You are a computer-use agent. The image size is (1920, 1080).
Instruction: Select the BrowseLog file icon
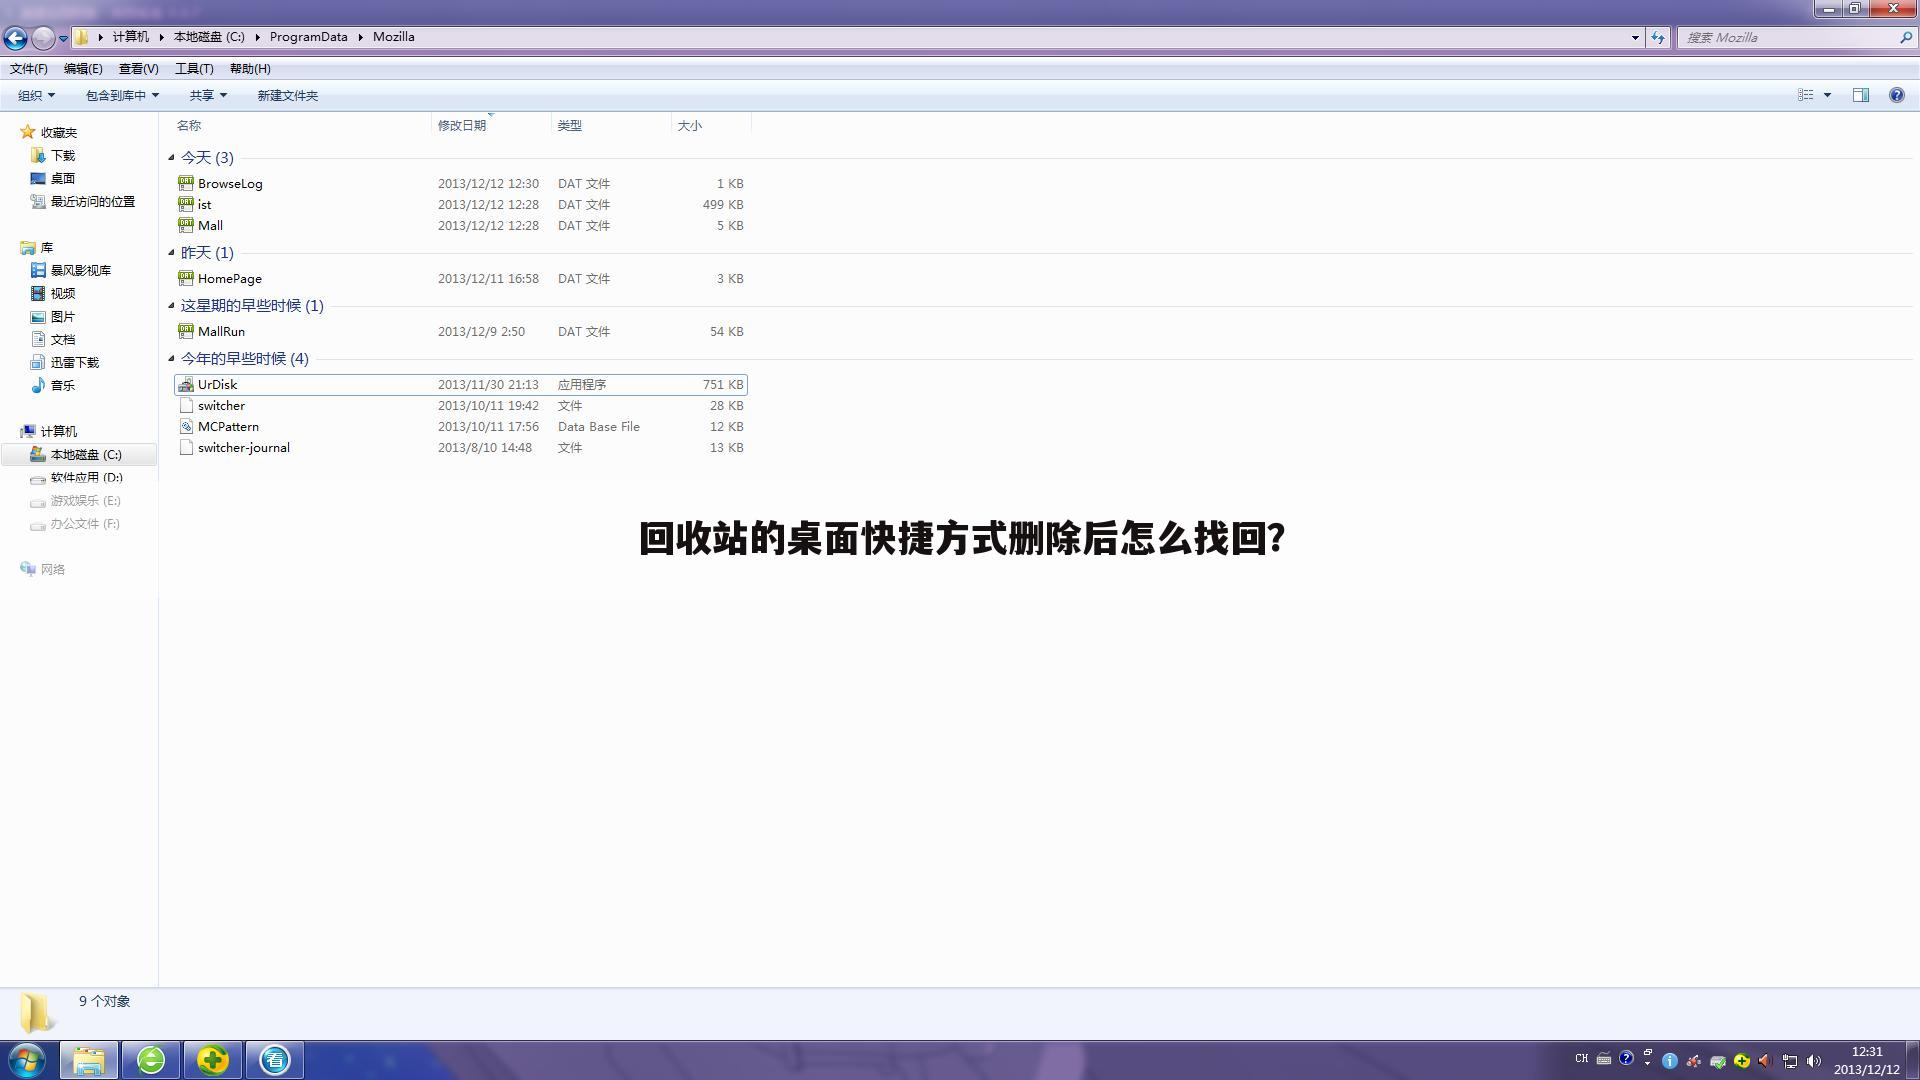[x=186, y=183]
